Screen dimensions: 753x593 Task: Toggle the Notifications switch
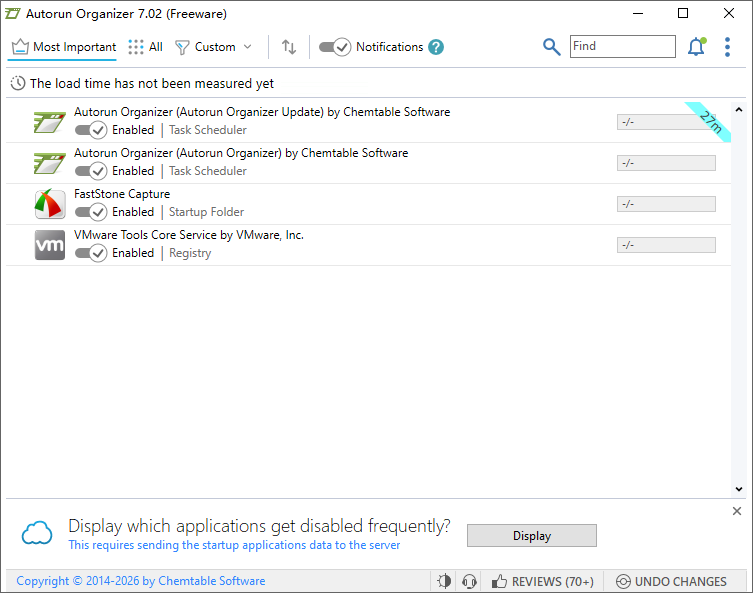click(335, 47)
